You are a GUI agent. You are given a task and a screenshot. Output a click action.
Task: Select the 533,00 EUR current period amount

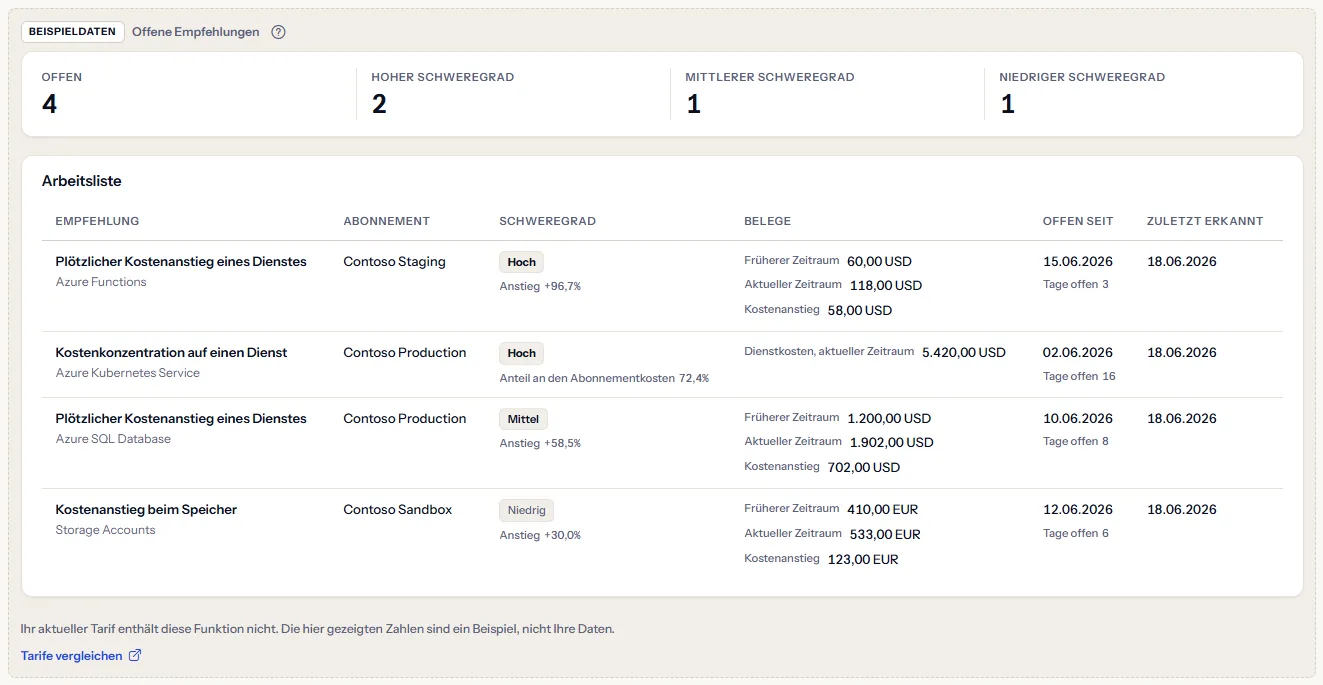click(885, 534)
